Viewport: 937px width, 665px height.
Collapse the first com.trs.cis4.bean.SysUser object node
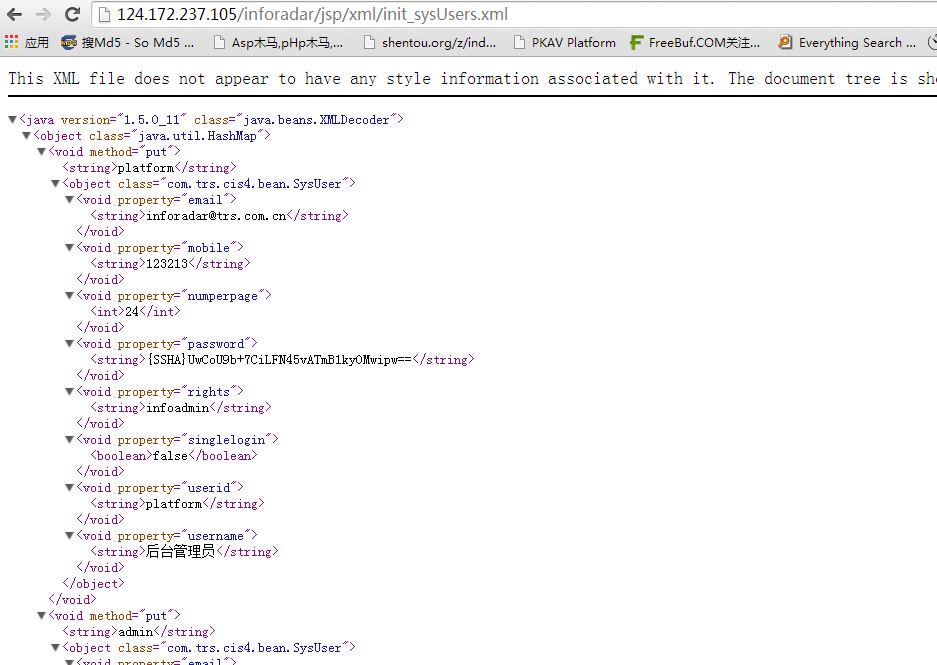tap(56, 183)
